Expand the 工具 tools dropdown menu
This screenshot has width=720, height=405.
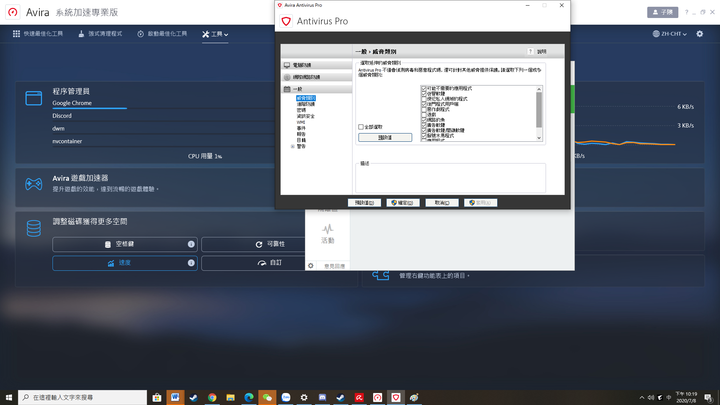point(215,34)
